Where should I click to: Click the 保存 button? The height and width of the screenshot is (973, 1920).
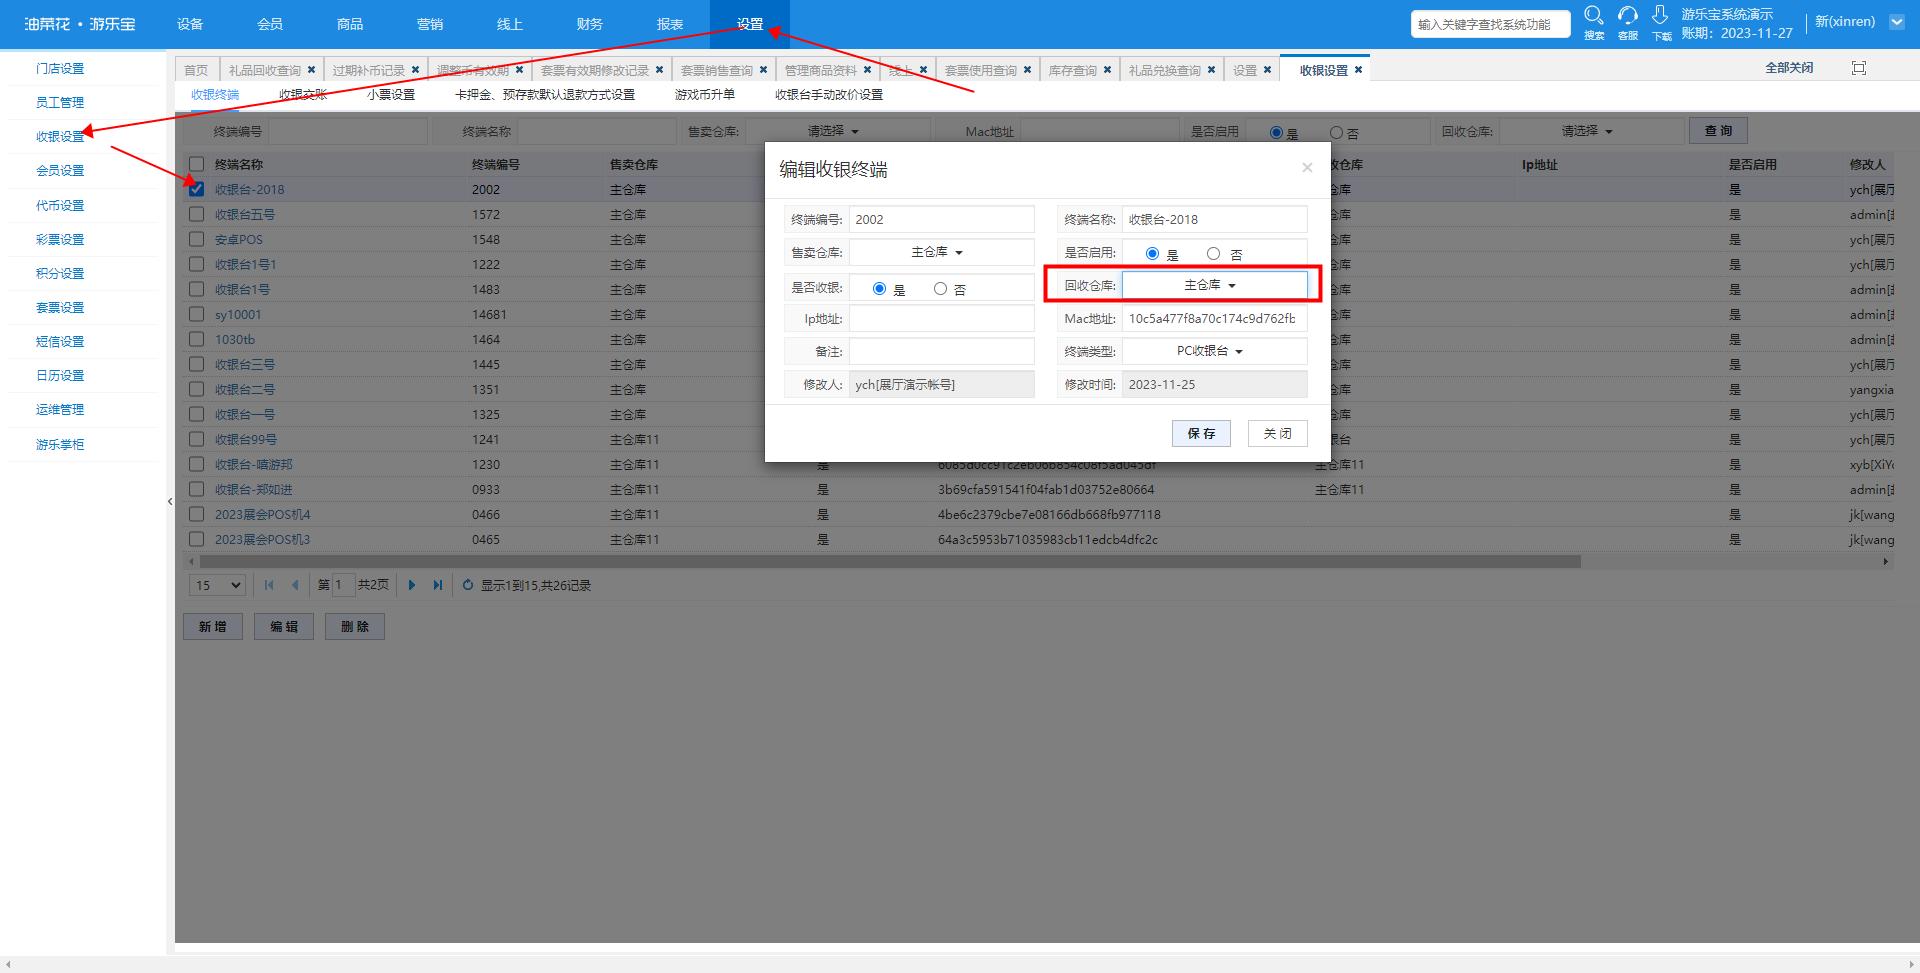pyautogui.click(x=1201, y=433)
